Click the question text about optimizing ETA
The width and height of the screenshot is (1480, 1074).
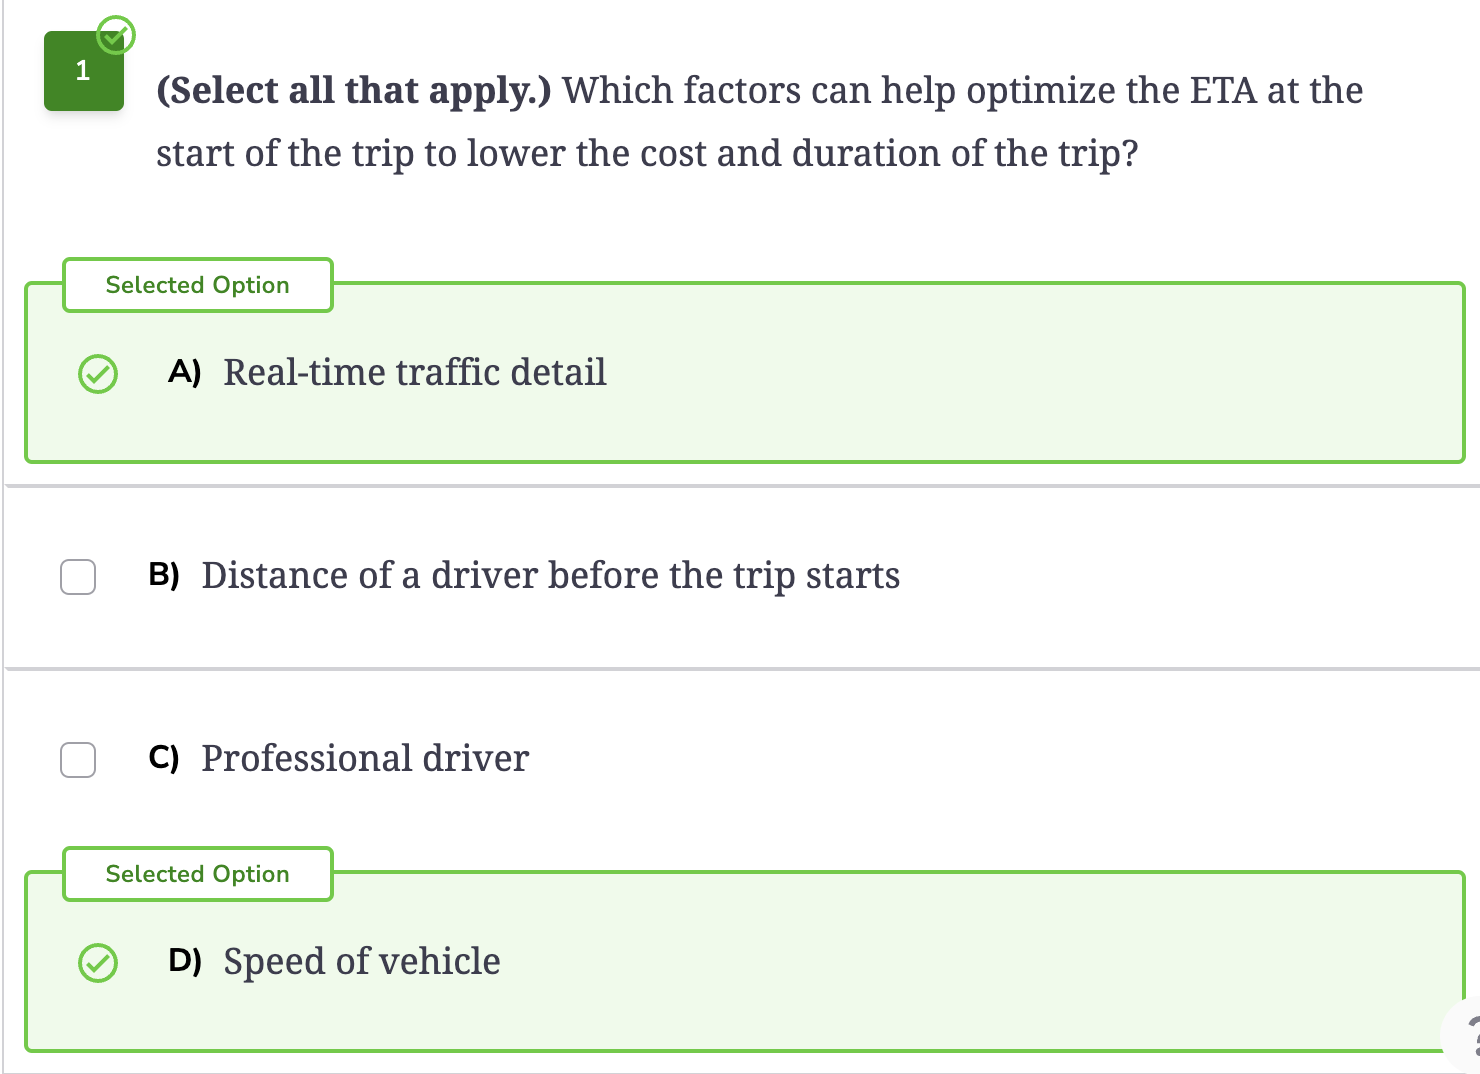pyautogui.click(x=760, y=122)
